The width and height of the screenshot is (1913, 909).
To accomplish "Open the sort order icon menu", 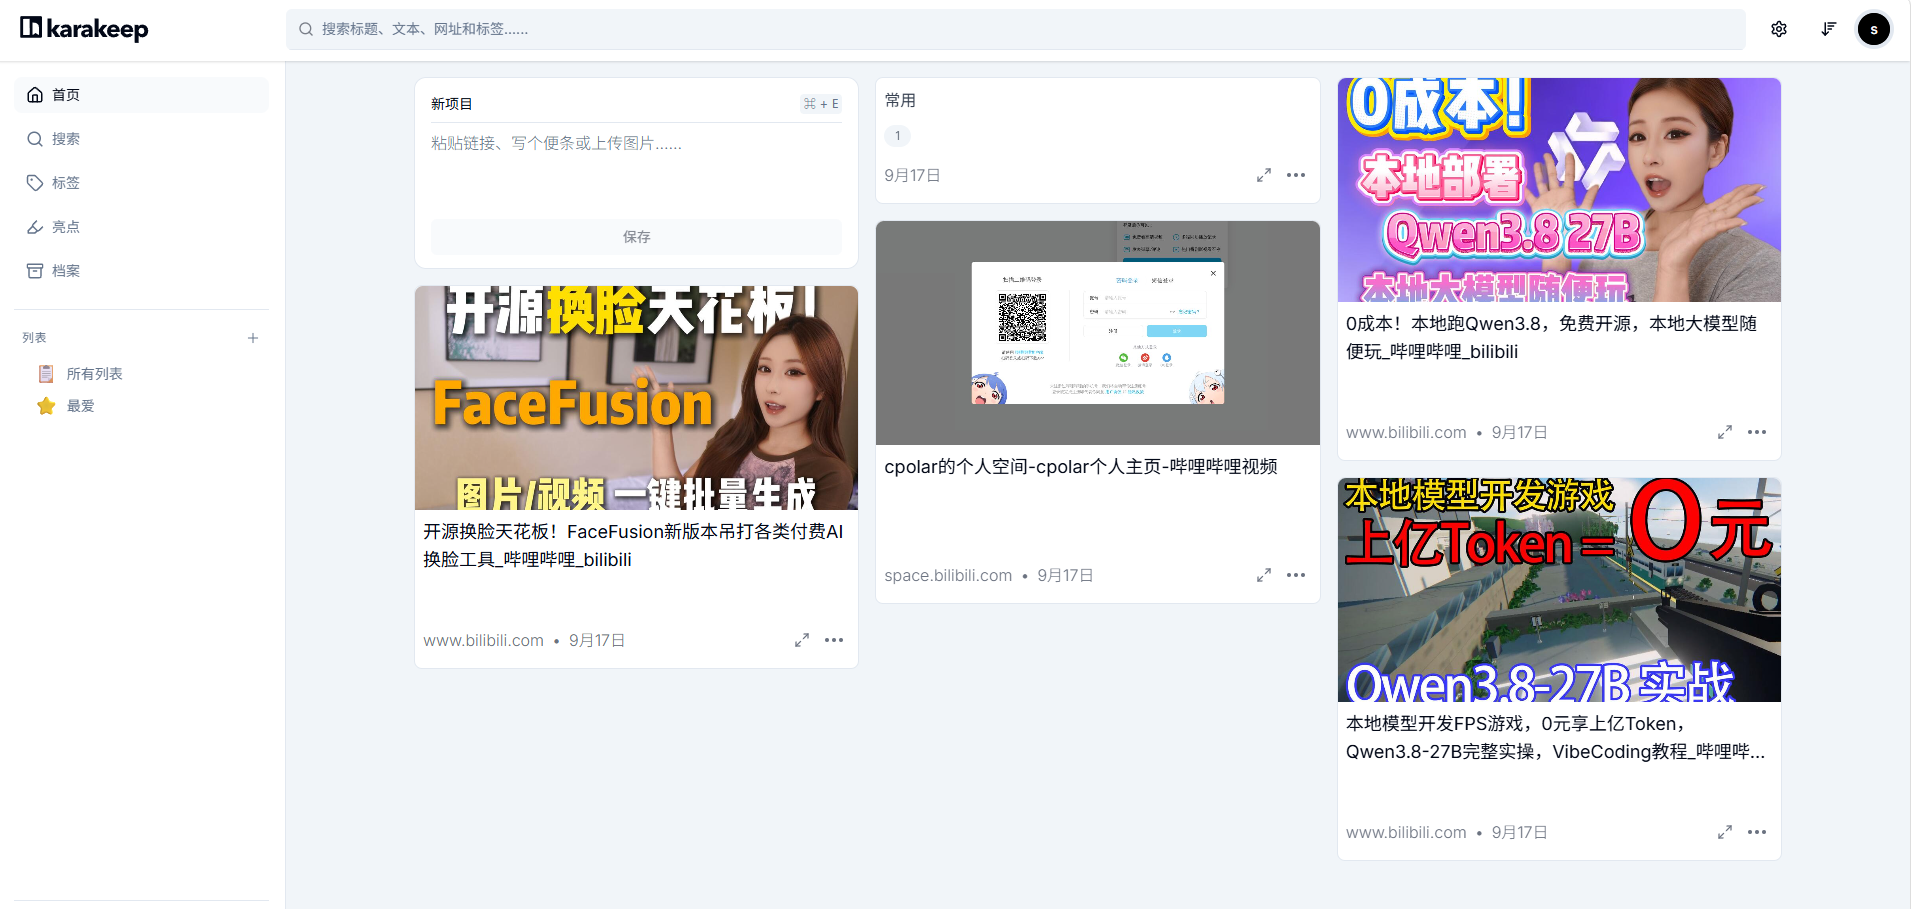I will click(1828, 29).
